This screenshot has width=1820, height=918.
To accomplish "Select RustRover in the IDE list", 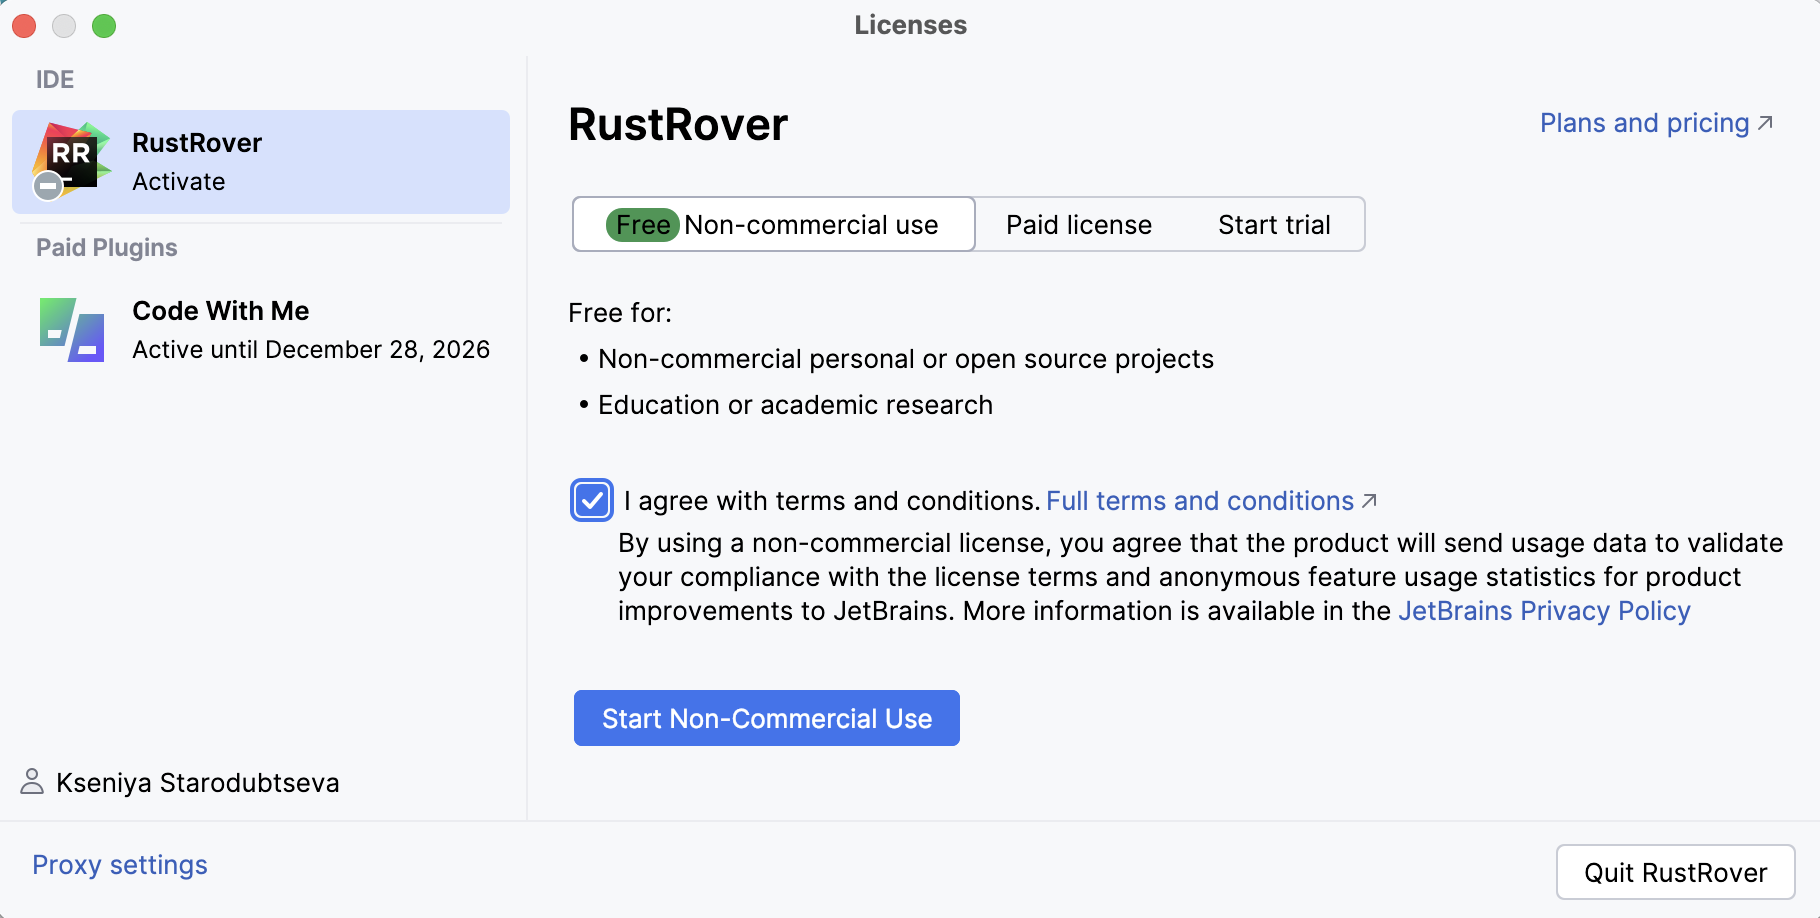I will click(260, 161).
